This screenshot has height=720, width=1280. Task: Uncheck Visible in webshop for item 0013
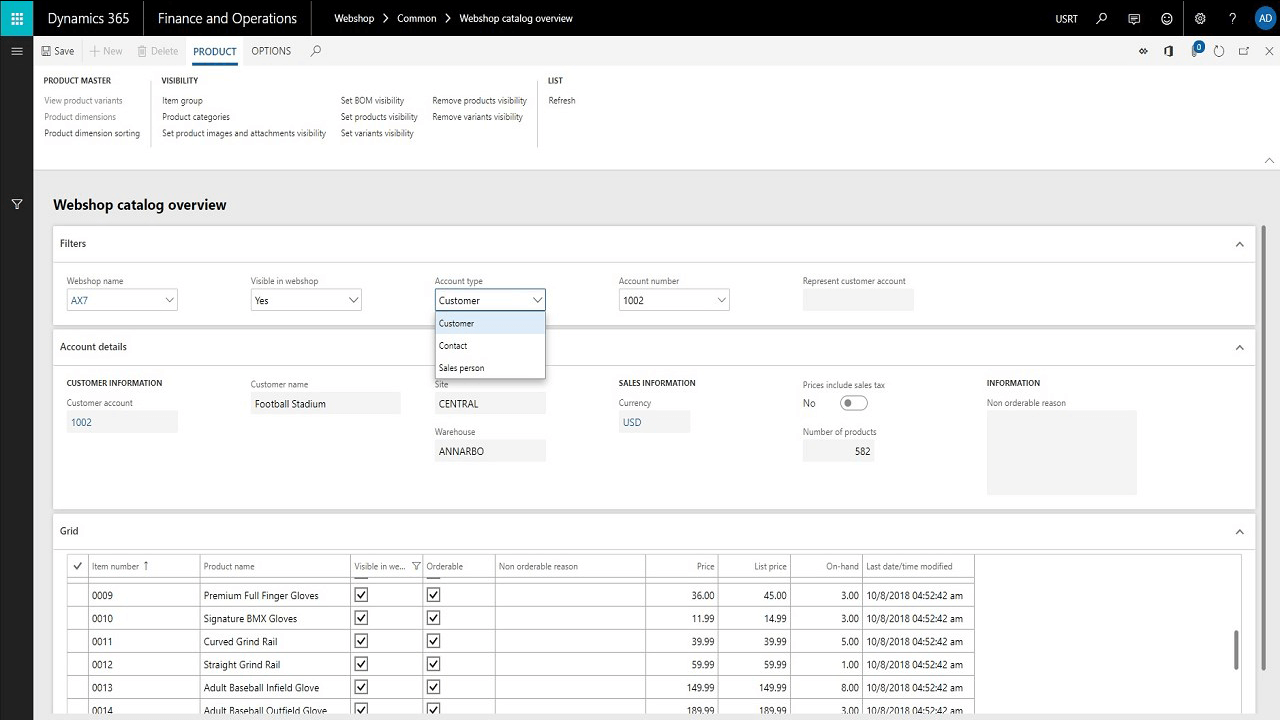point(362,687)
